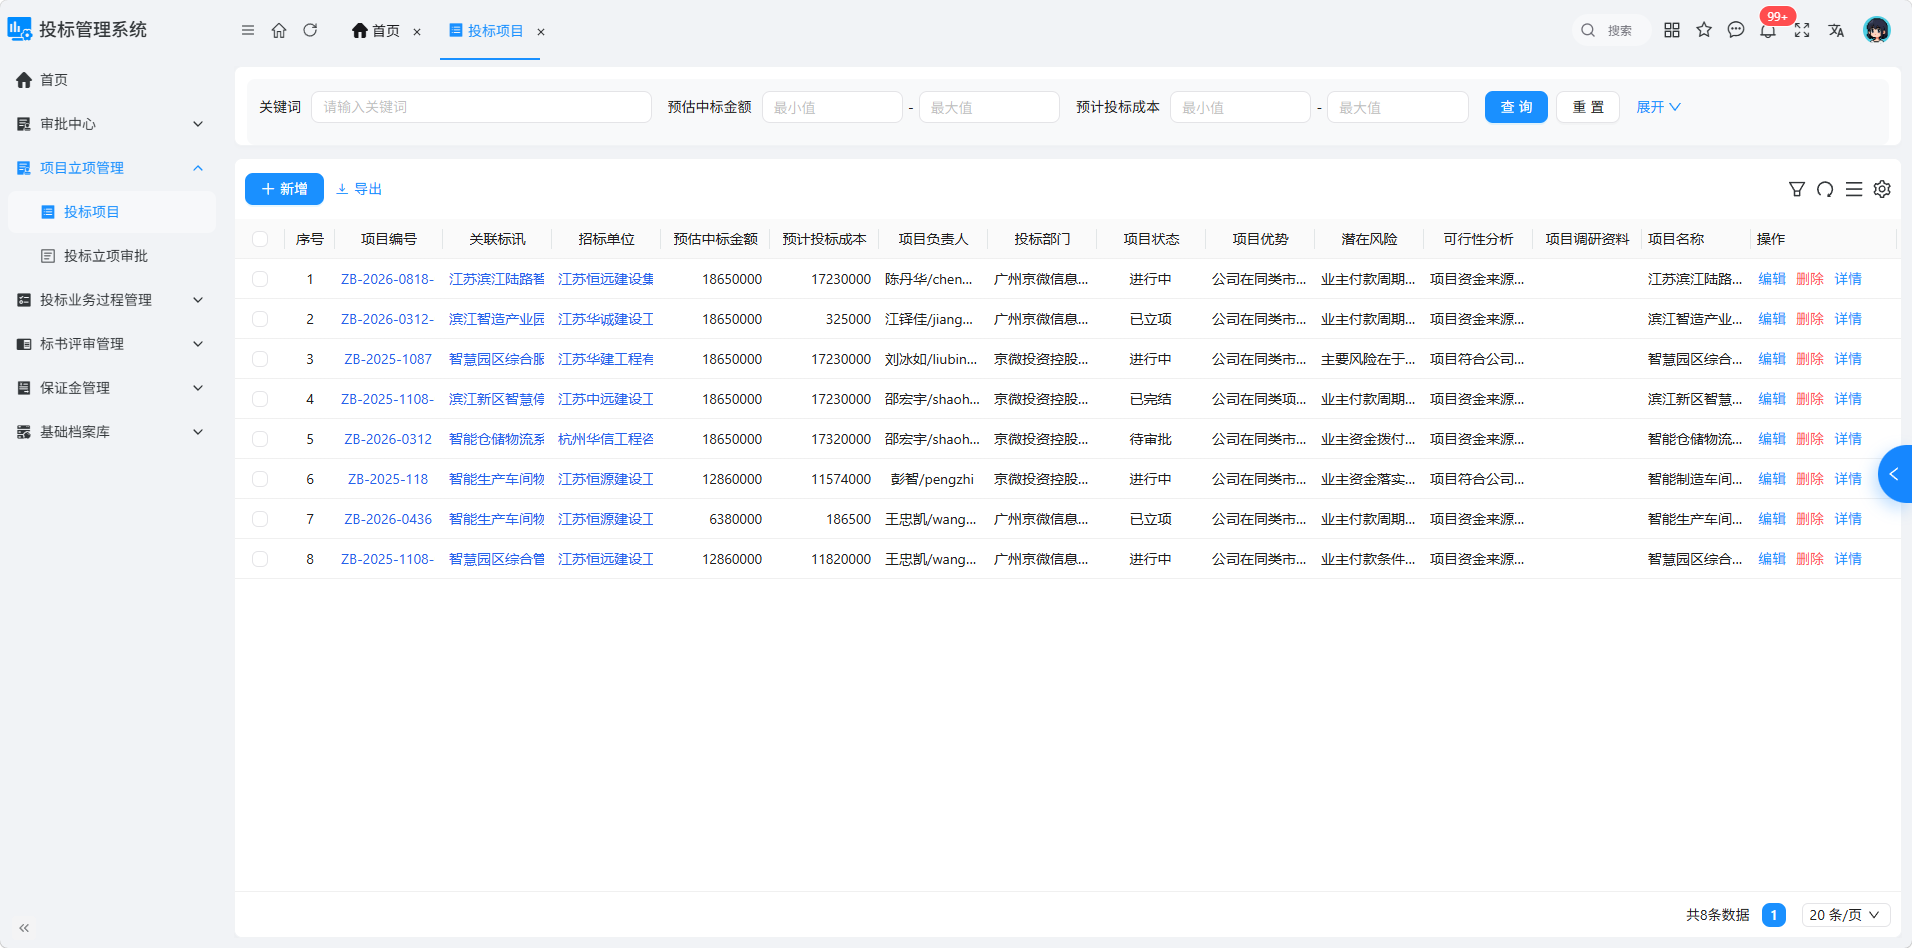The width and height of the screenshot is (1912, 948).
Task: Click the 新增 add button
Action: click(x=284, y=189)
